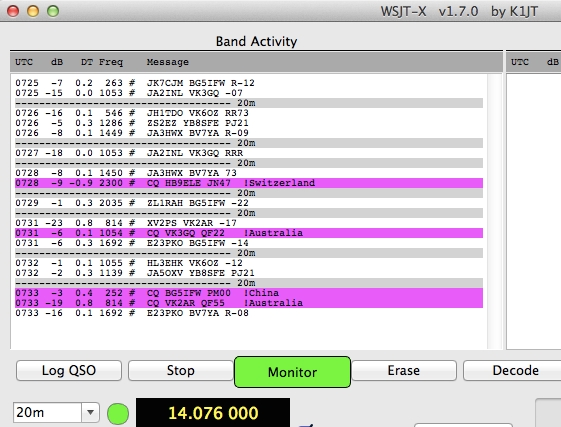Select row JA3HWX BV7YA R-09
Viewport: 561px width, 427px height.
(x=249, y=133)
